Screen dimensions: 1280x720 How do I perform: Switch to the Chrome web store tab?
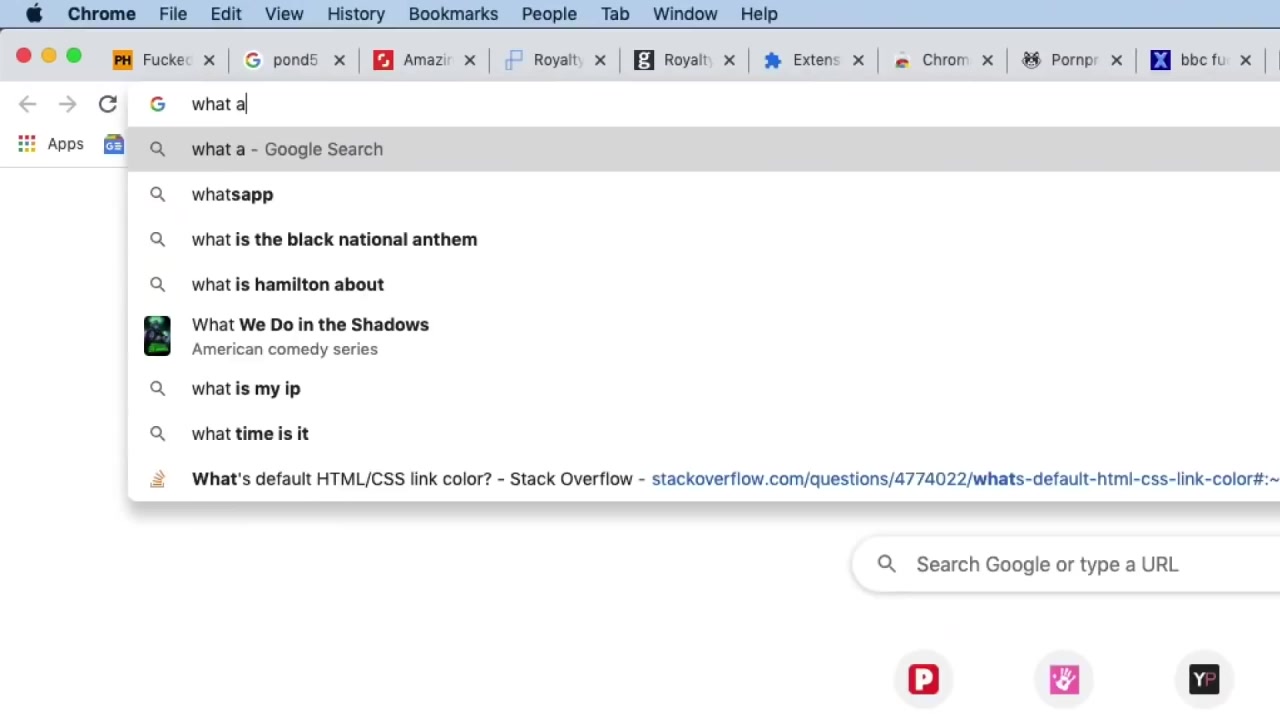pyautogui.click(x=943, y=60)
